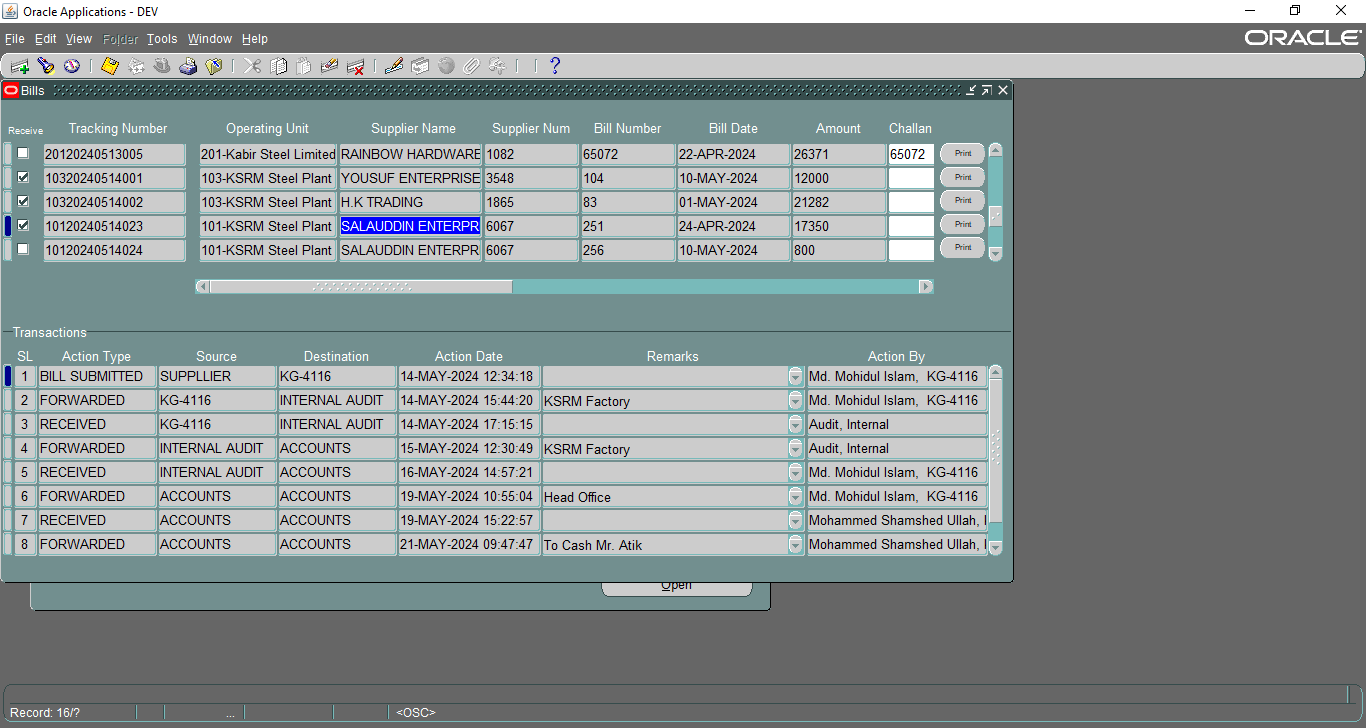This screenshot has height=728, width=1366.
Task: Click Print button for bill number 251
Action: pos(962,224)
